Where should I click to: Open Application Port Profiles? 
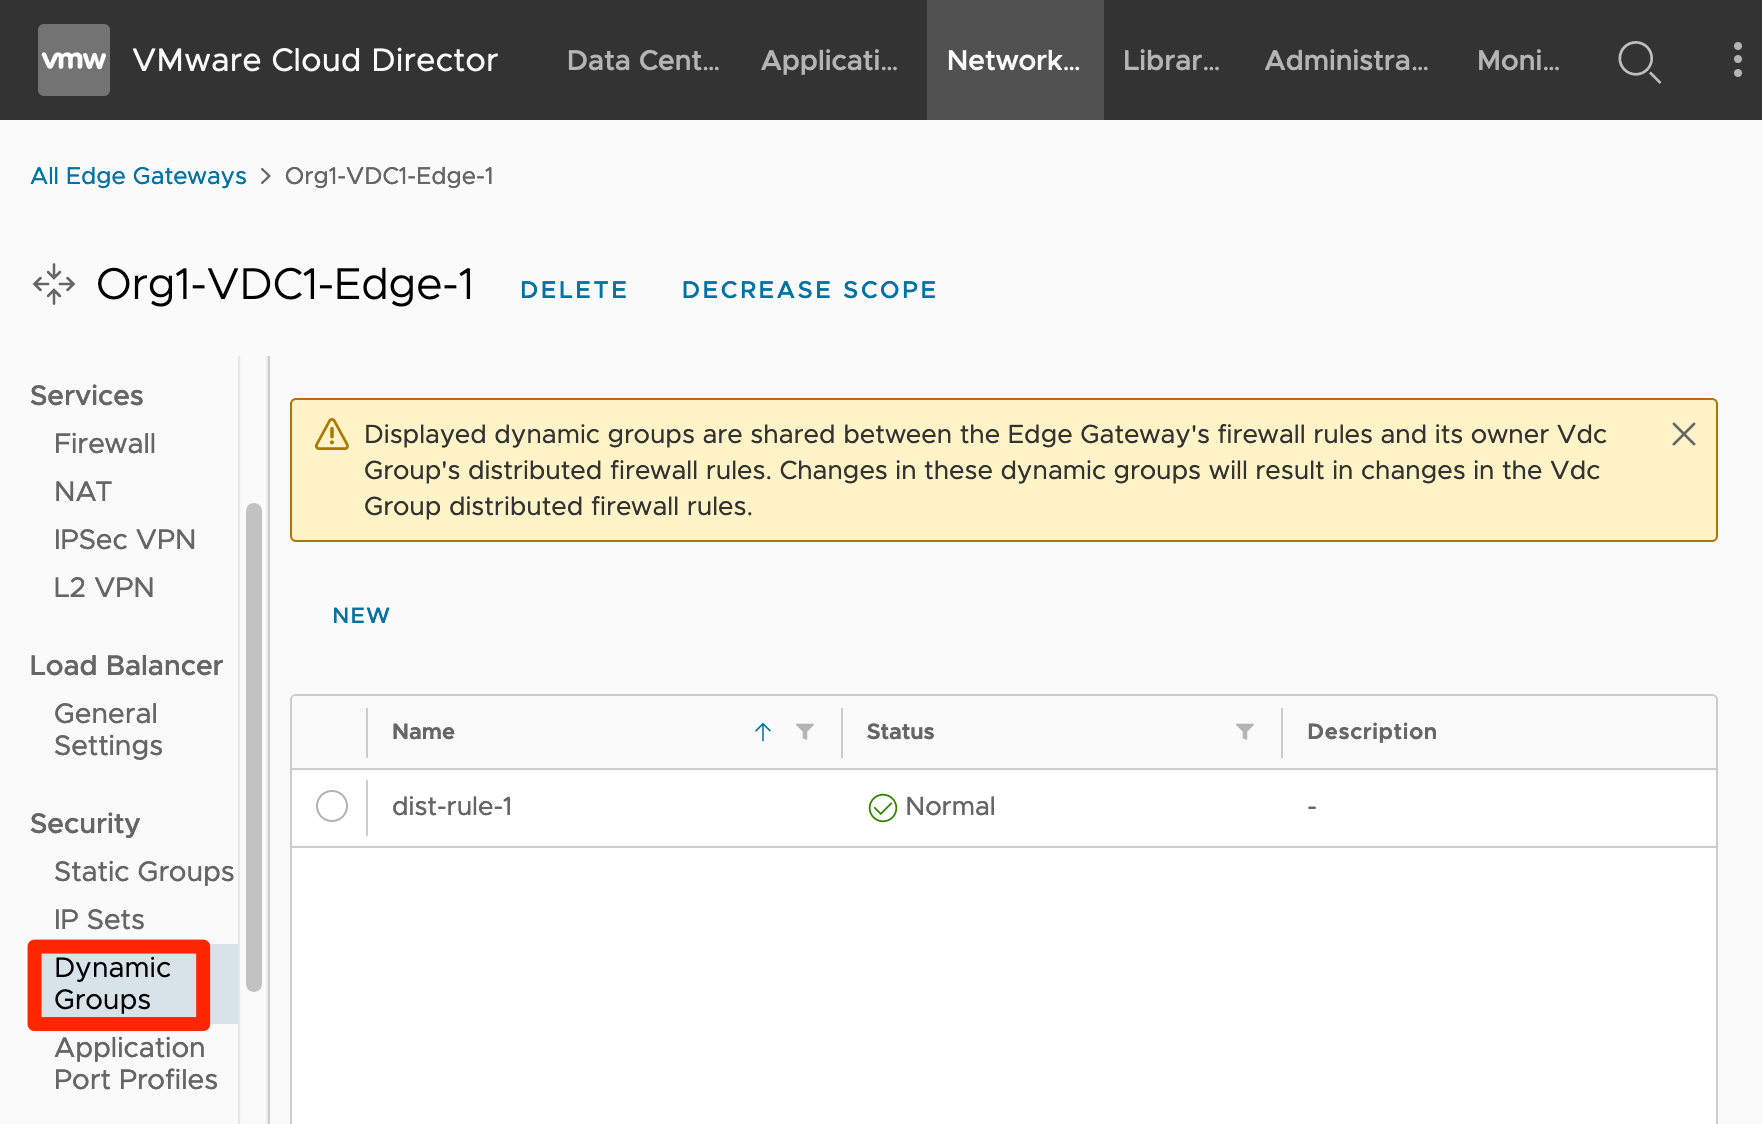click(x=136, y=1064)
